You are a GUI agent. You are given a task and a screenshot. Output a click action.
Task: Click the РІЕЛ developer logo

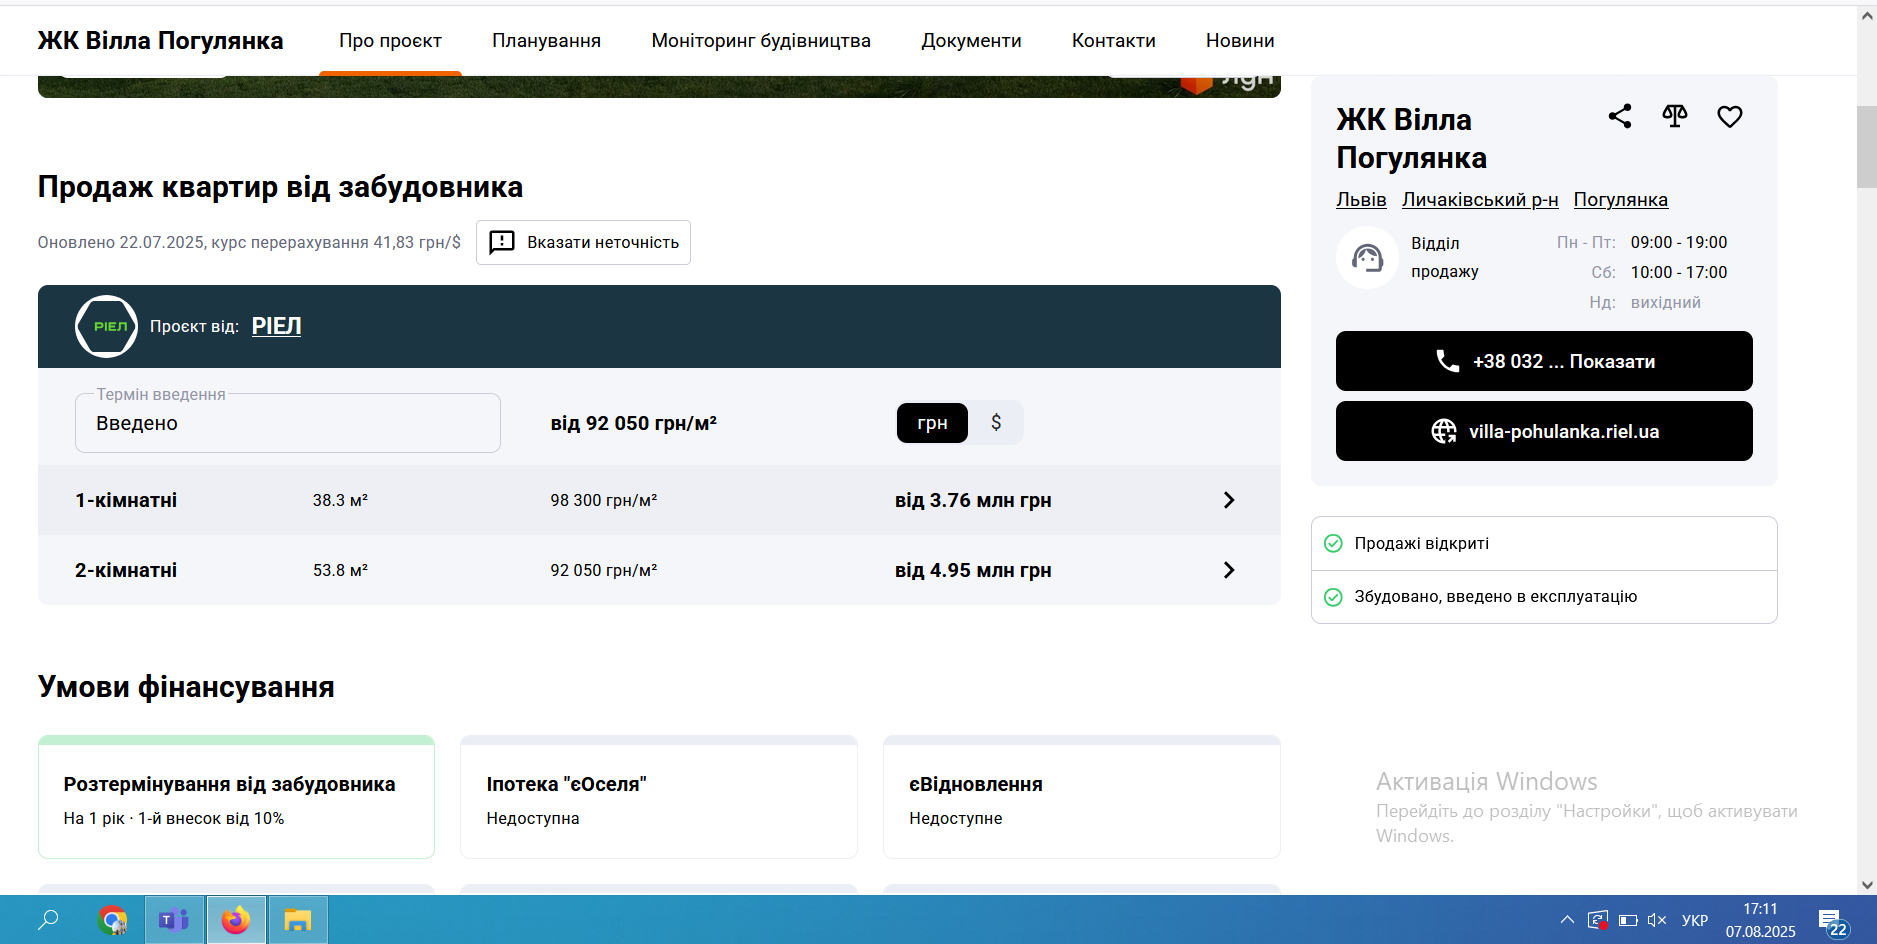[x=107, y=326]
